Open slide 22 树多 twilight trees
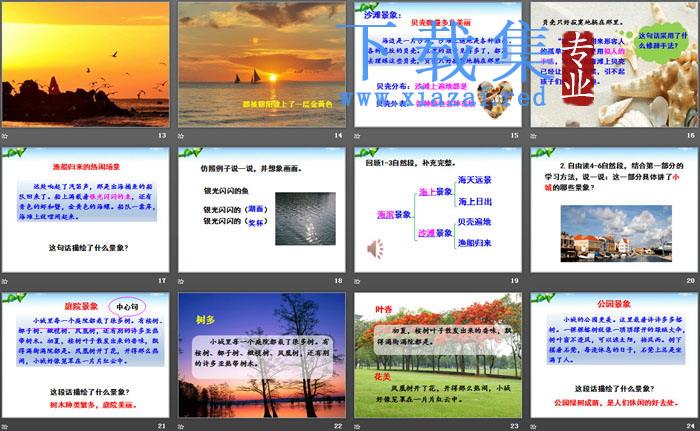The height and width of the screenshot is (431, 700). pyautogui.click(x=262, y=355)
